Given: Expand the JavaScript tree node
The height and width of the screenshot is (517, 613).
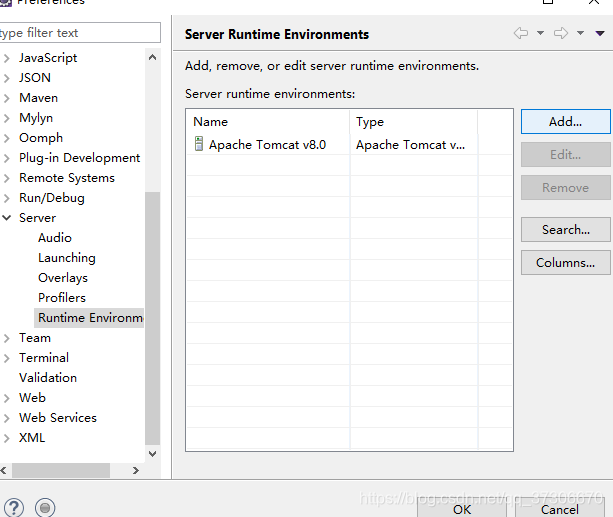Looking at the screenshot, I should [x=6, y=58].
